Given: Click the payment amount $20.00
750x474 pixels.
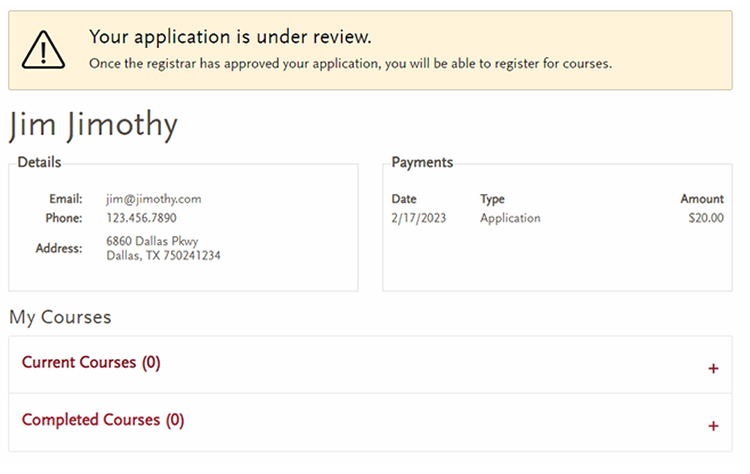Looking at the screenshot, I should click(x=706, y=218).
